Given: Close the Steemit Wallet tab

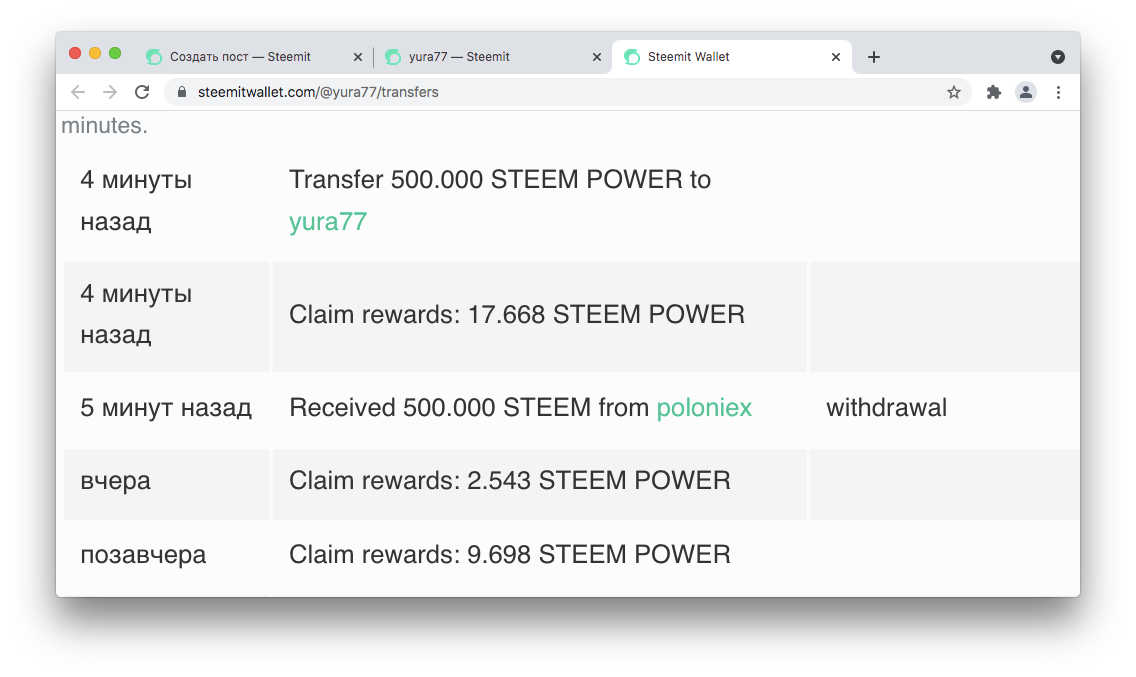Looking at the screenshot, I should [836, 57].
